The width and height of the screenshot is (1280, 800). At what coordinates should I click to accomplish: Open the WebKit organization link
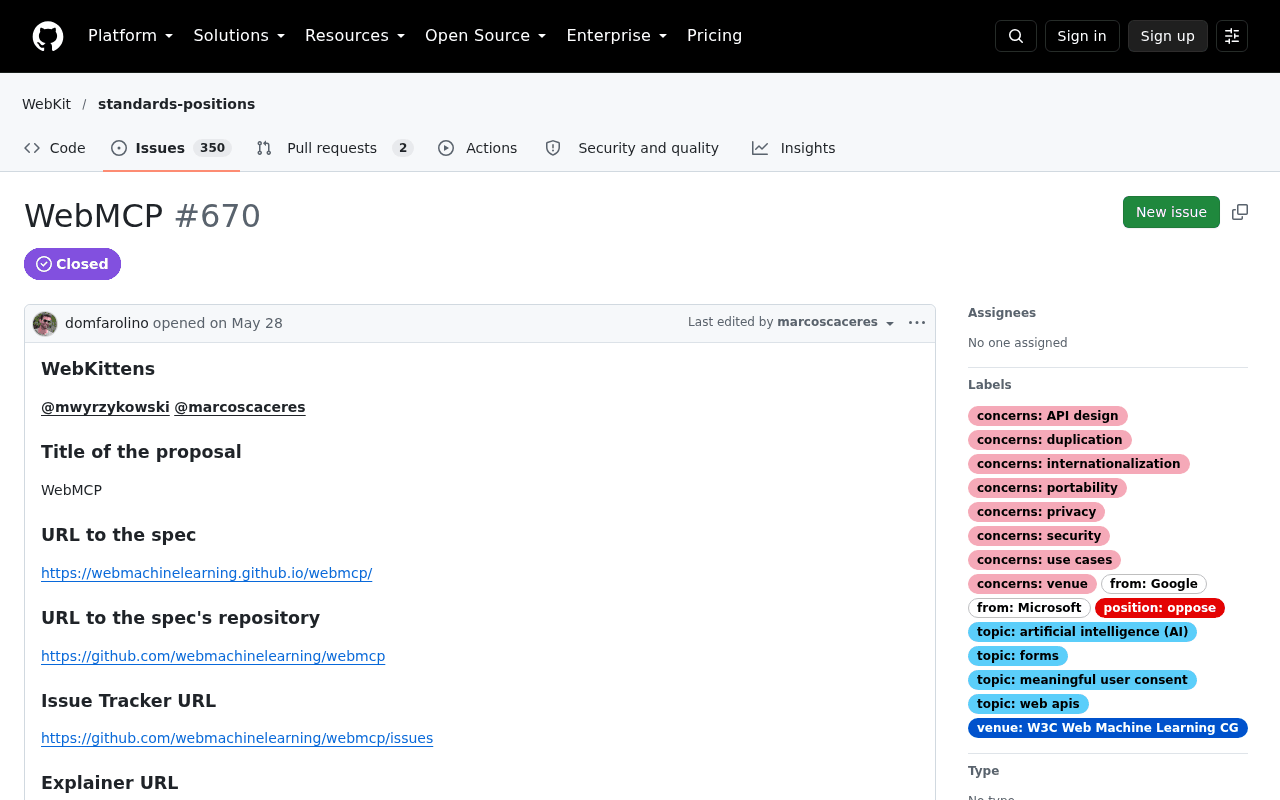tap(46, 104)
